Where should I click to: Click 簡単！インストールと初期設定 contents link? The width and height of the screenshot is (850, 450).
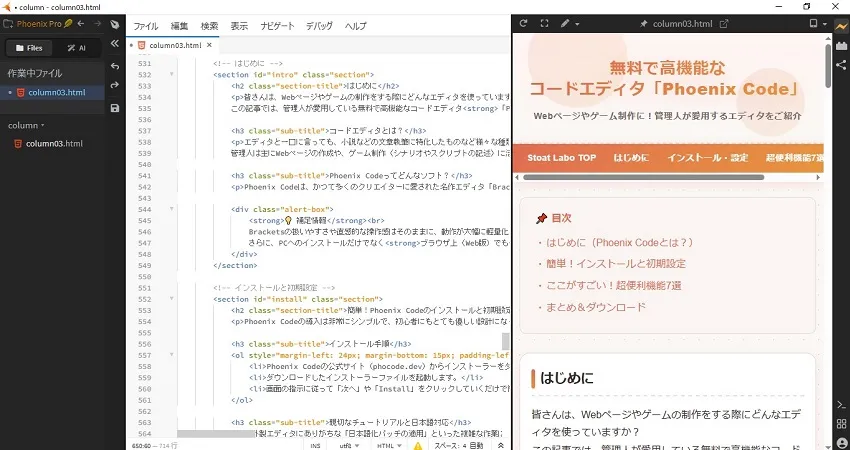[616, 263]
